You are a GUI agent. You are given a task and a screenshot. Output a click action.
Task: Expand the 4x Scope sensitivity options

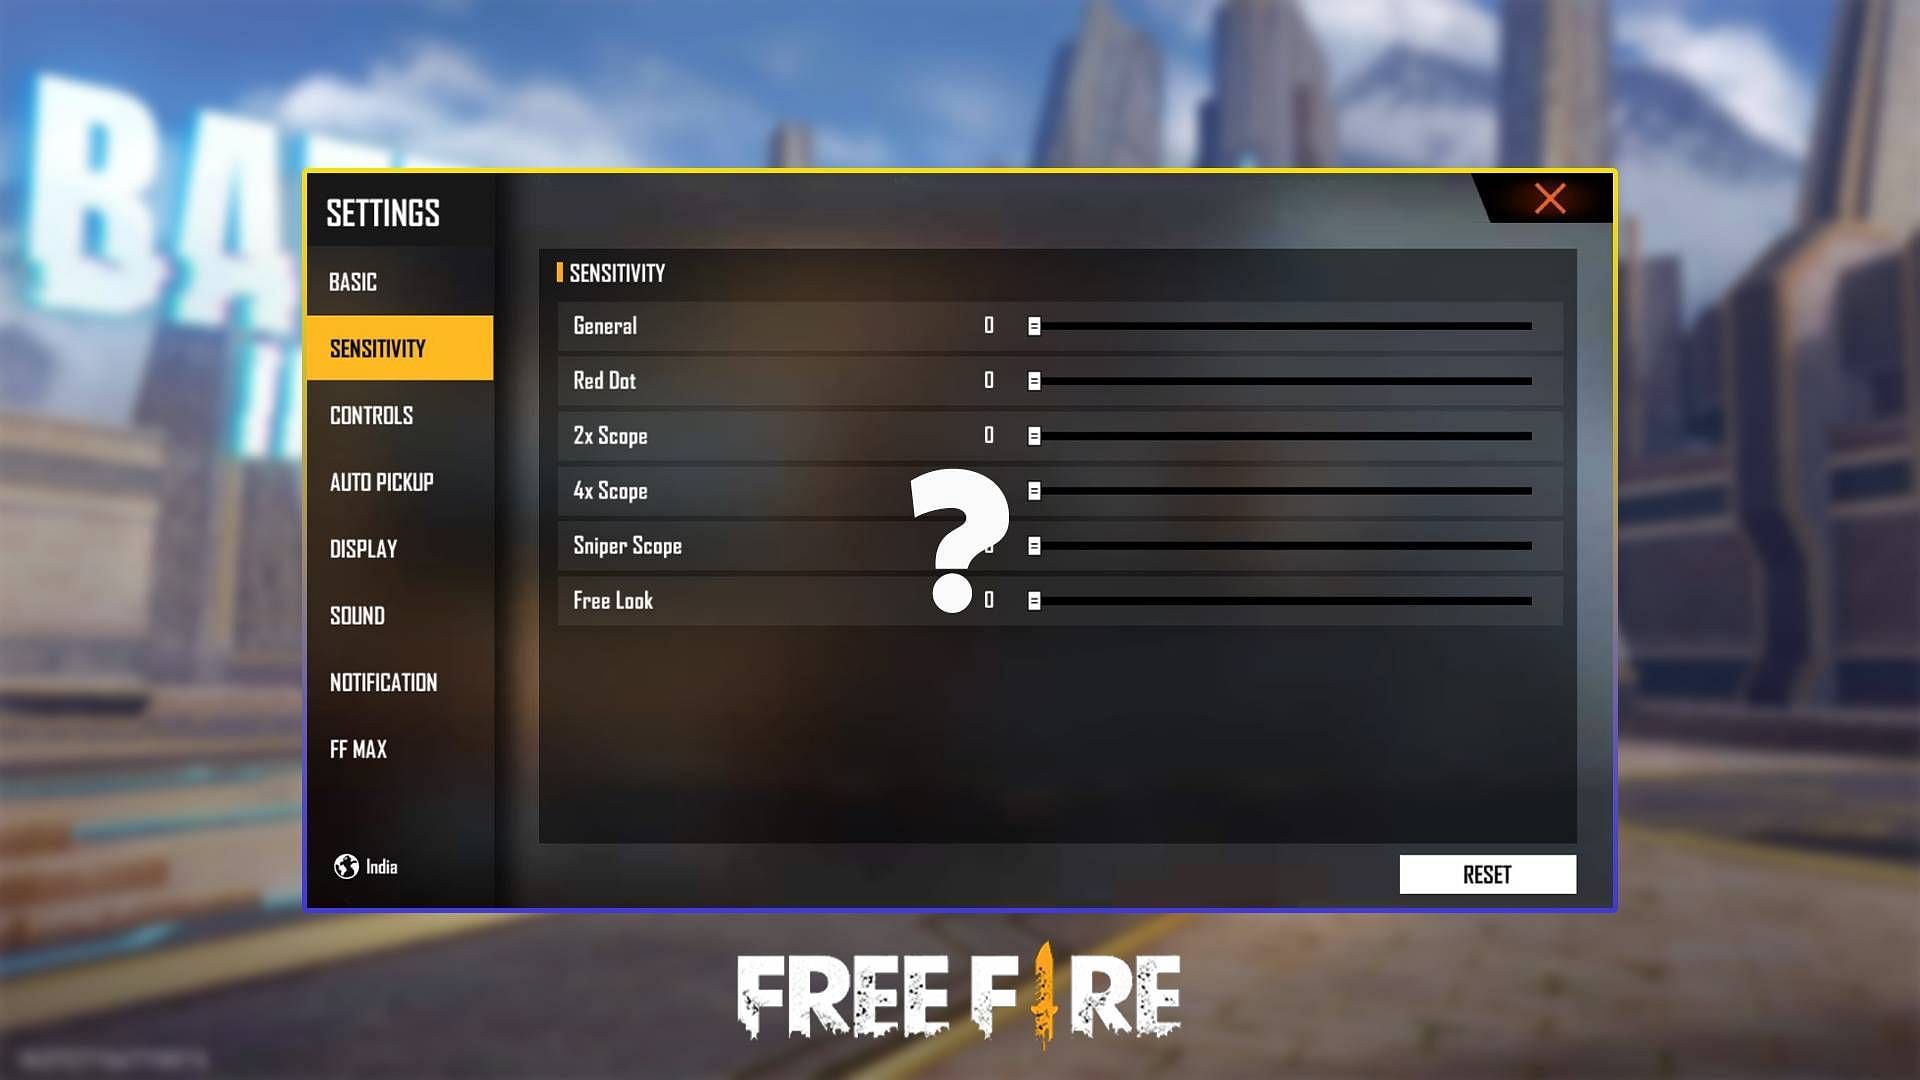[x=1034, y=491]
